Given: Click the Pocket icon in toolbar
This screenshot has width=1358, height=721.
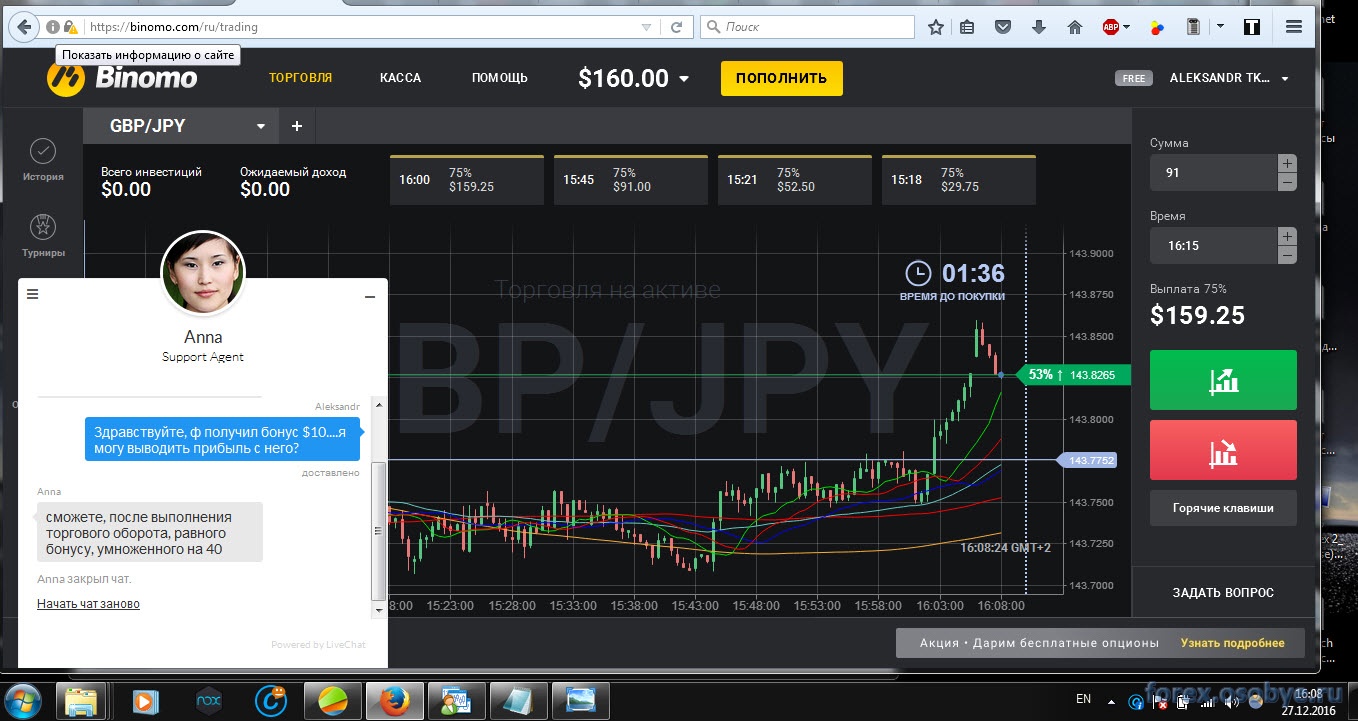Looking at the screenshot, I should pos(1003,27).
